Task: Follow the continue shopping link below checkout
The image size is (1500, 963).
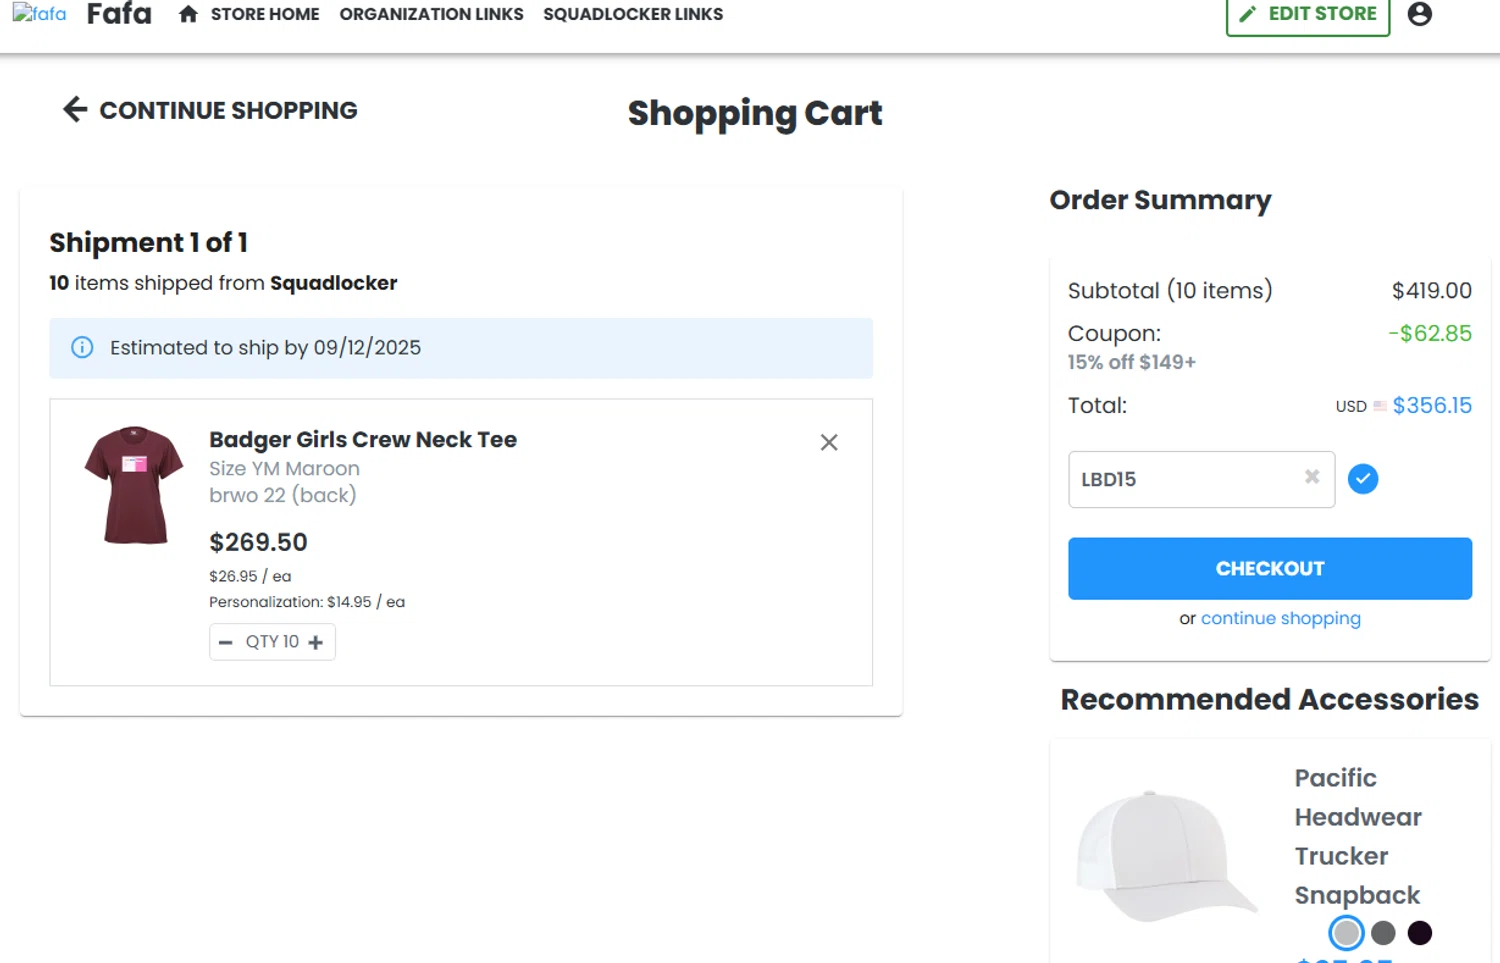Action: tap(1280, 618)
